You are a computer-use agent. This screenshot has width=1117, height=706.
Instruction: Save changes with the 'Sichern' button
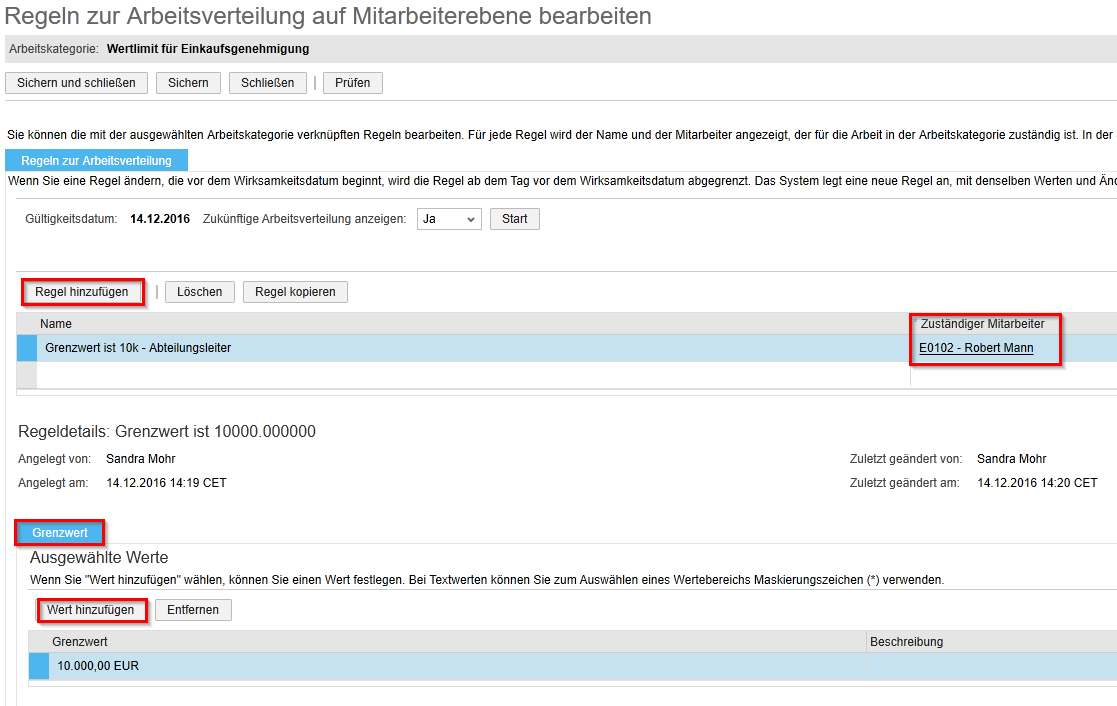pyautogui.click(x=188, y=83)
